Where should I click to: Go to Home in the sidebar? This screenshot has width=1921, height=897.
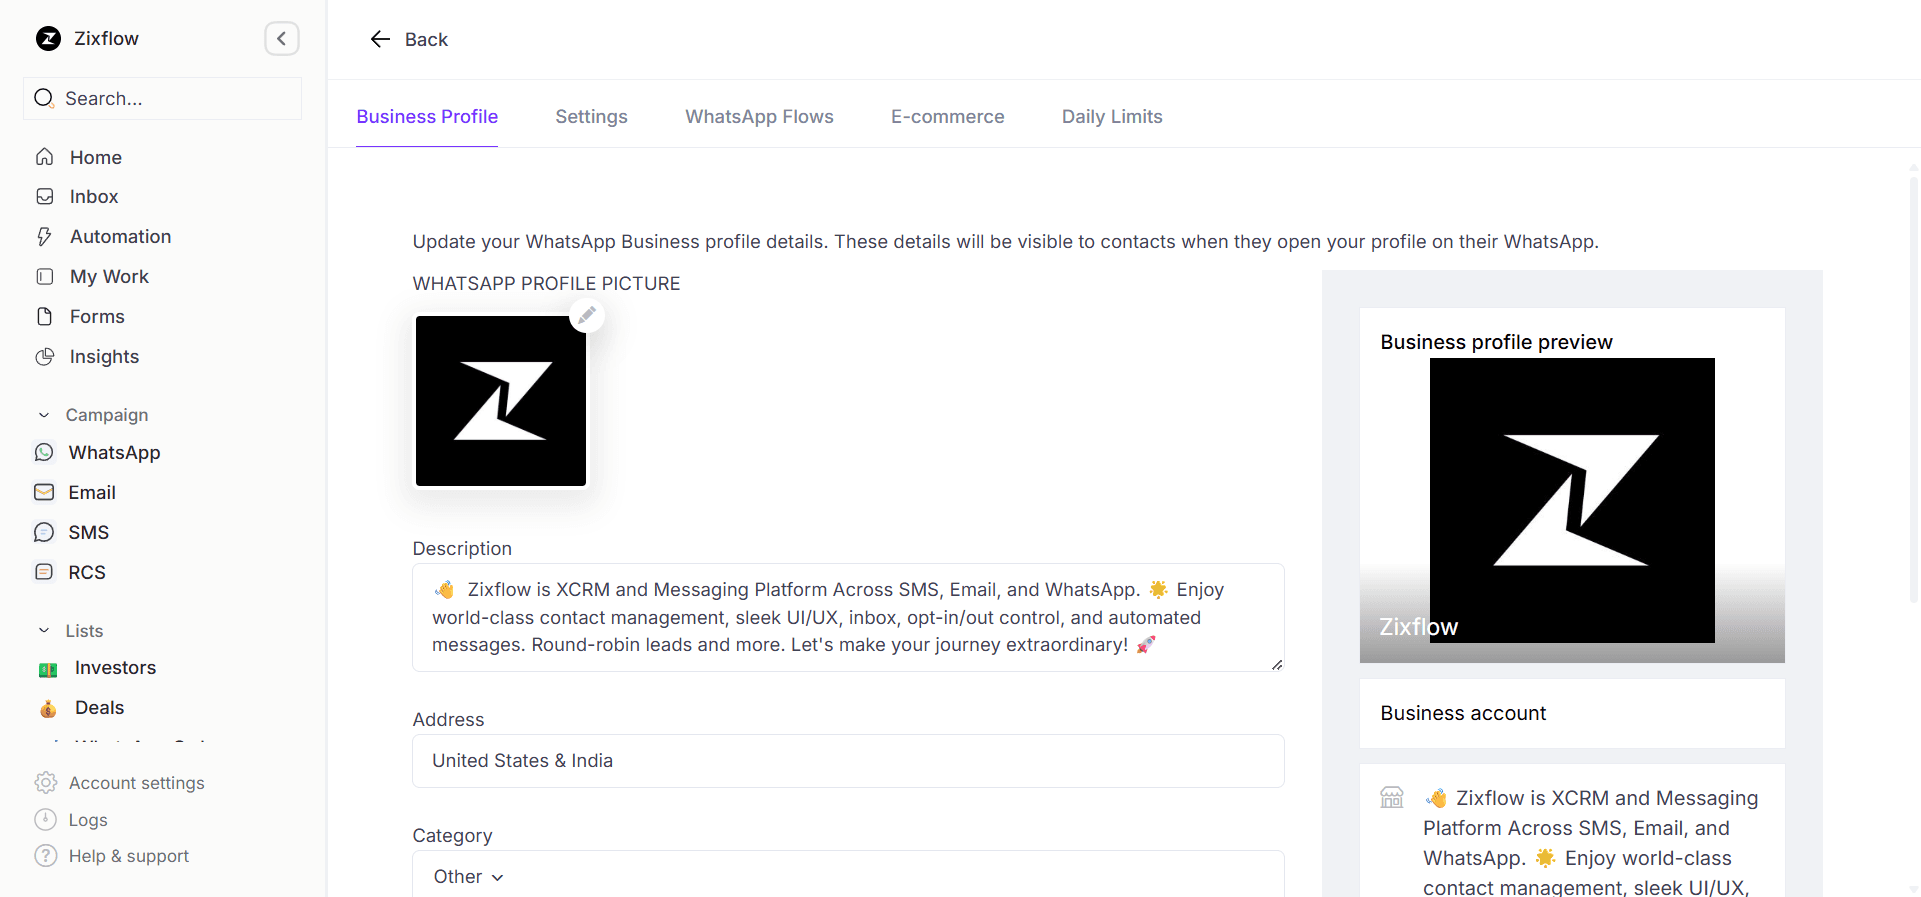tap(96, 157)
